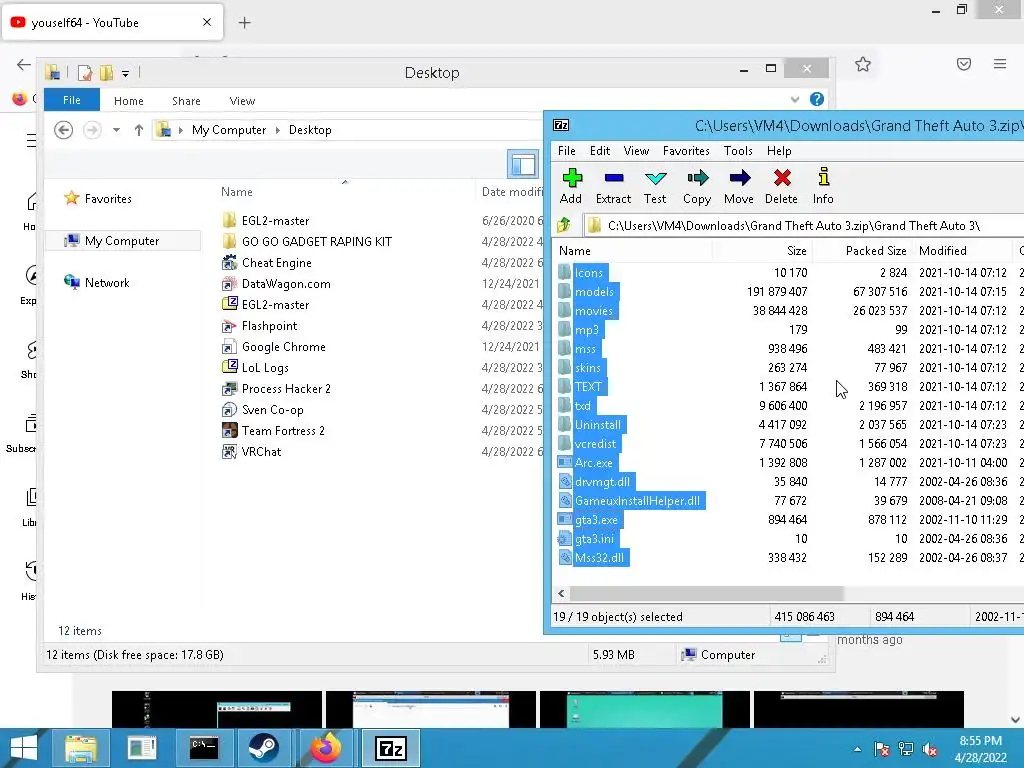The height and width of the screenshot is (768, 1024).
Task: Open the Firefox hamburger menu
Action: coord(1000,64)
